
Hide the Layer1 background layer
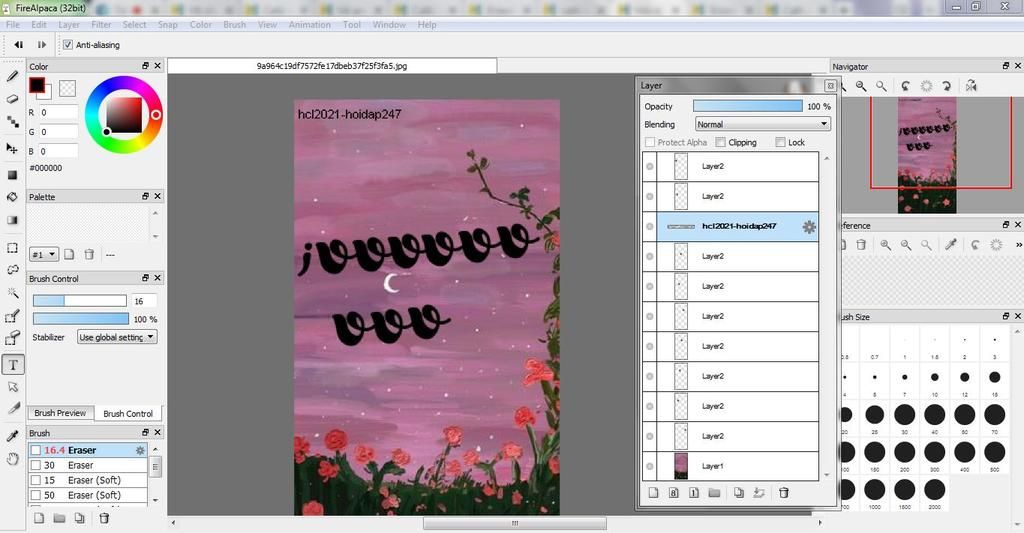click(650, 466)
